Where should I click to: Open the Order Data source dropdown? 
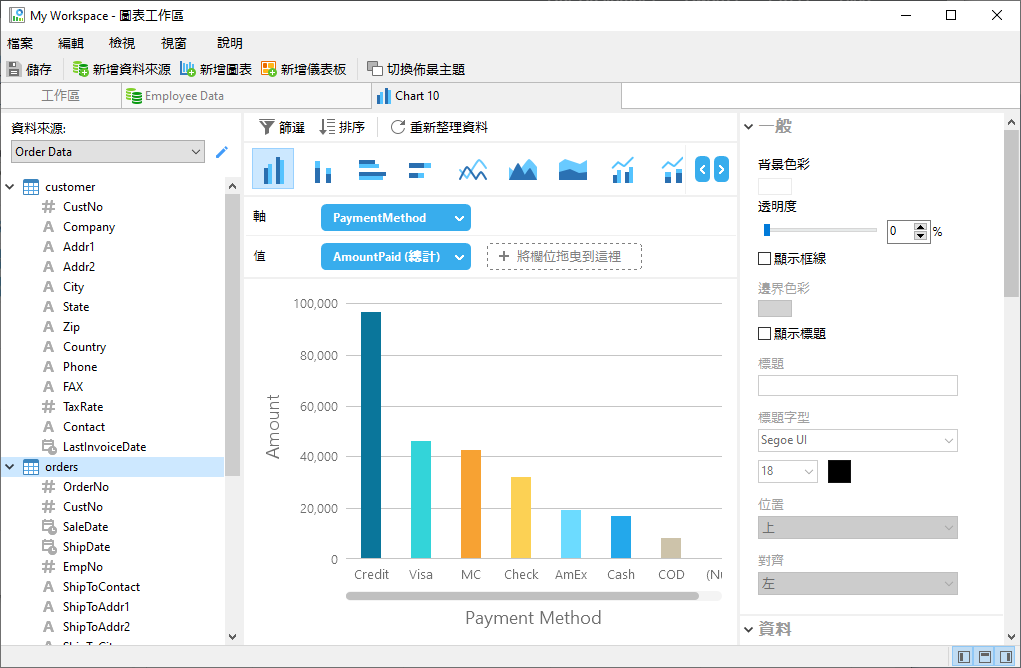(x=108, y=152)
